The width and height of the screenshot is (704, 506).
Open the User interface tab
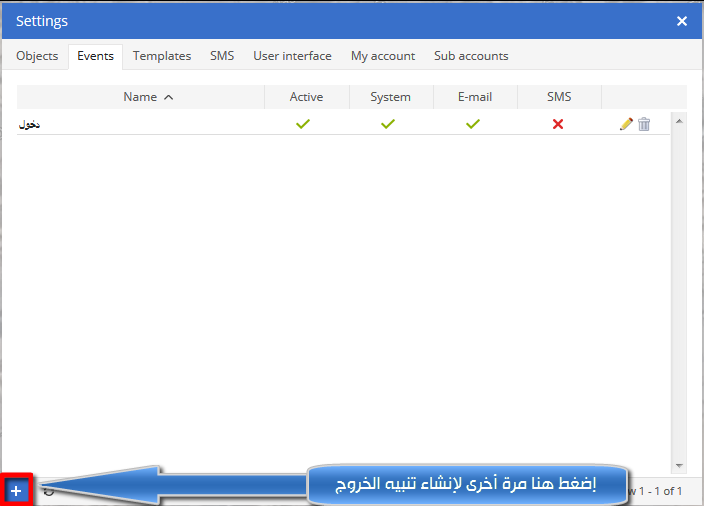[292, 56]
